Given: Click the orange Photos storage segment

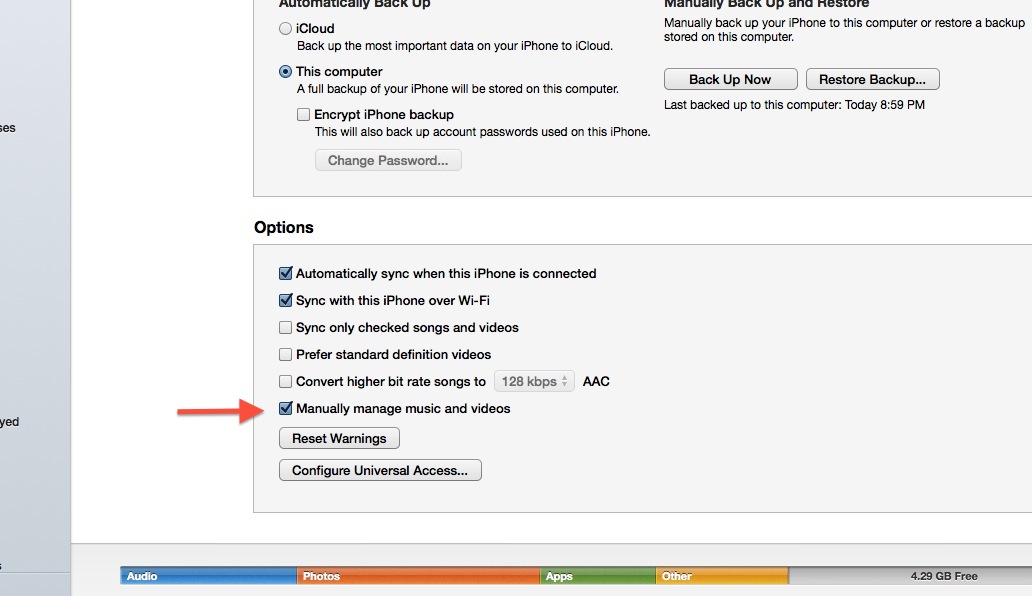Looking at the screenshot, I should 419,576.
